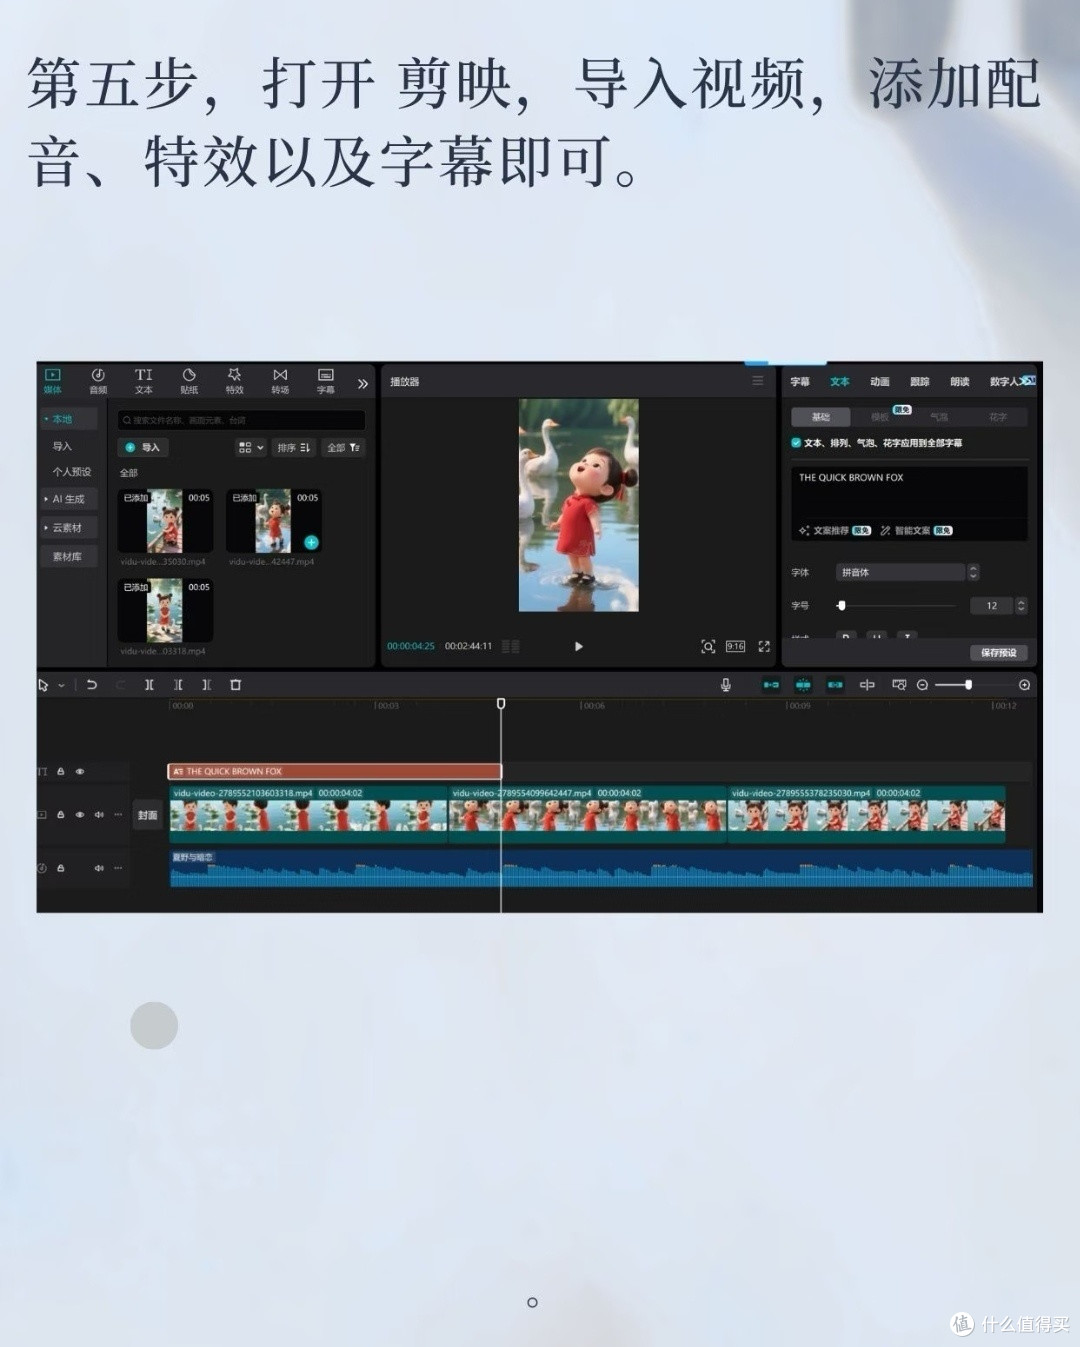Adjust the 字号 font size slider
The image size is (1080, 1347).
(x=896, y=605)
